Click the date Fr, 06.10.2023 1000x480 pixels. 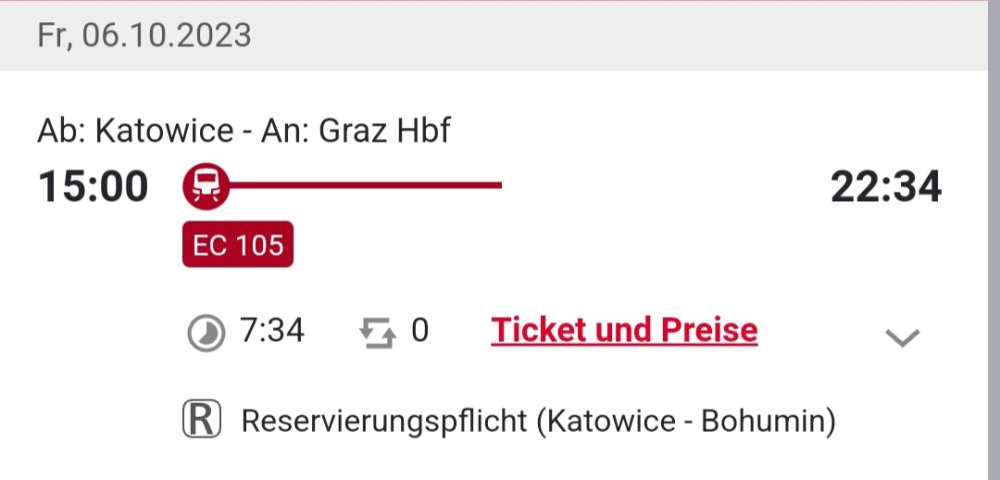pos(145,36)
